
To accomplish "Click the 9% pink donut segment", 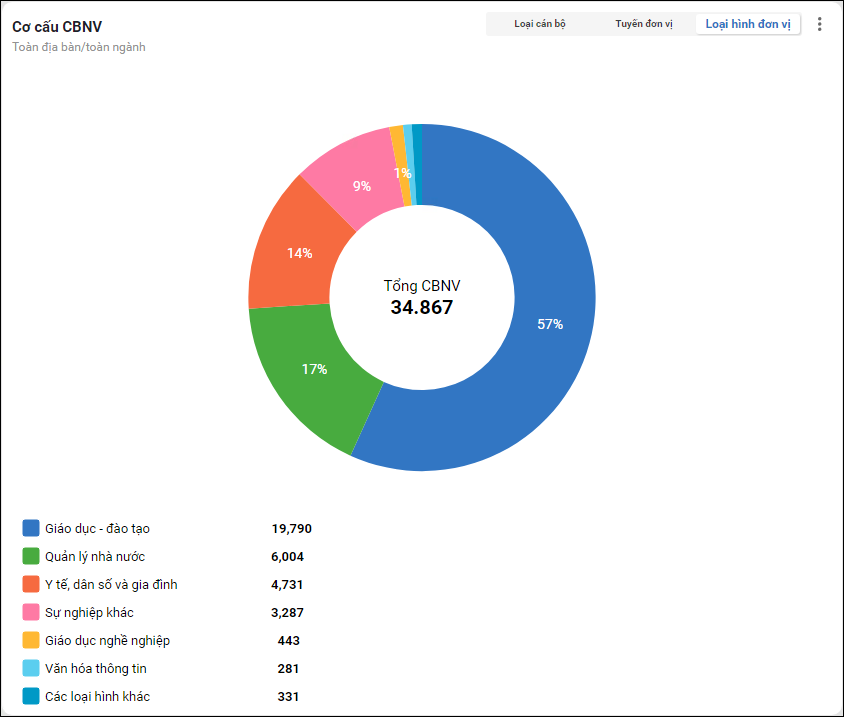I will pos(361,185).
